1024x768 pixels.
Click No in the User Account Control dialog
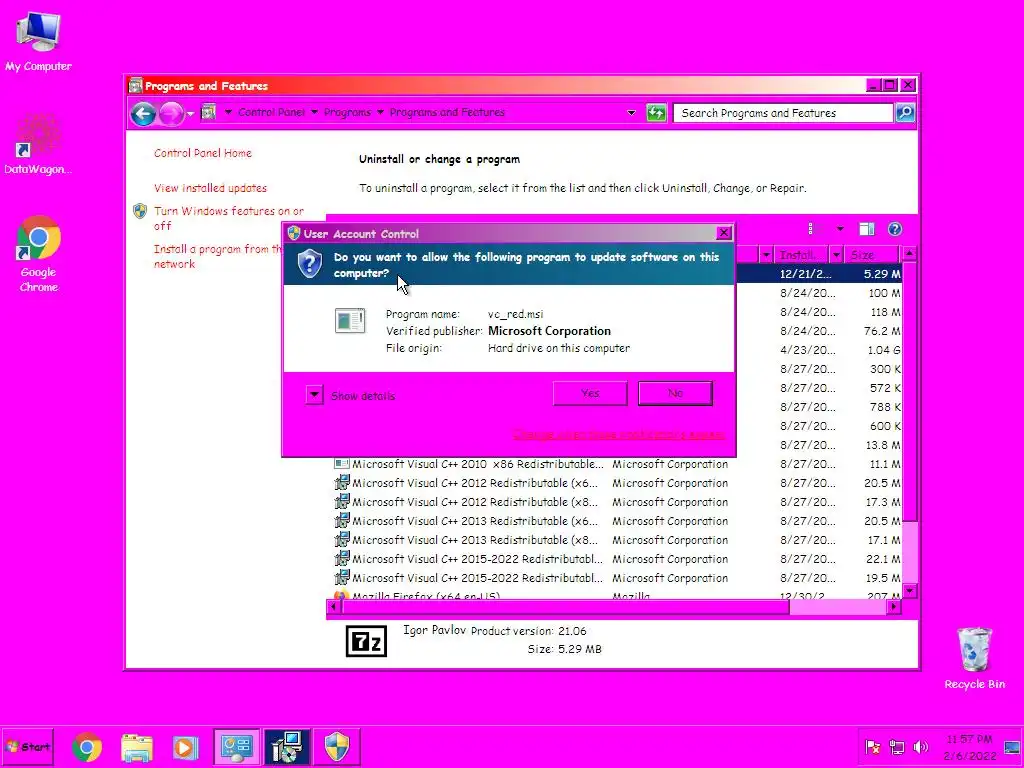point(675,393)
